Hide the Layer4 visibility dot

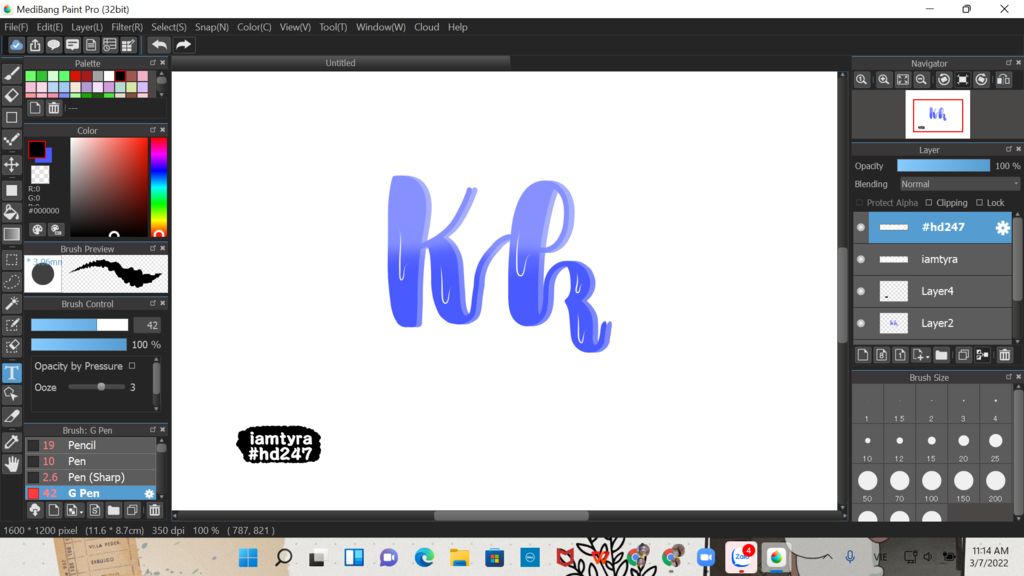(x=861, y=291)
